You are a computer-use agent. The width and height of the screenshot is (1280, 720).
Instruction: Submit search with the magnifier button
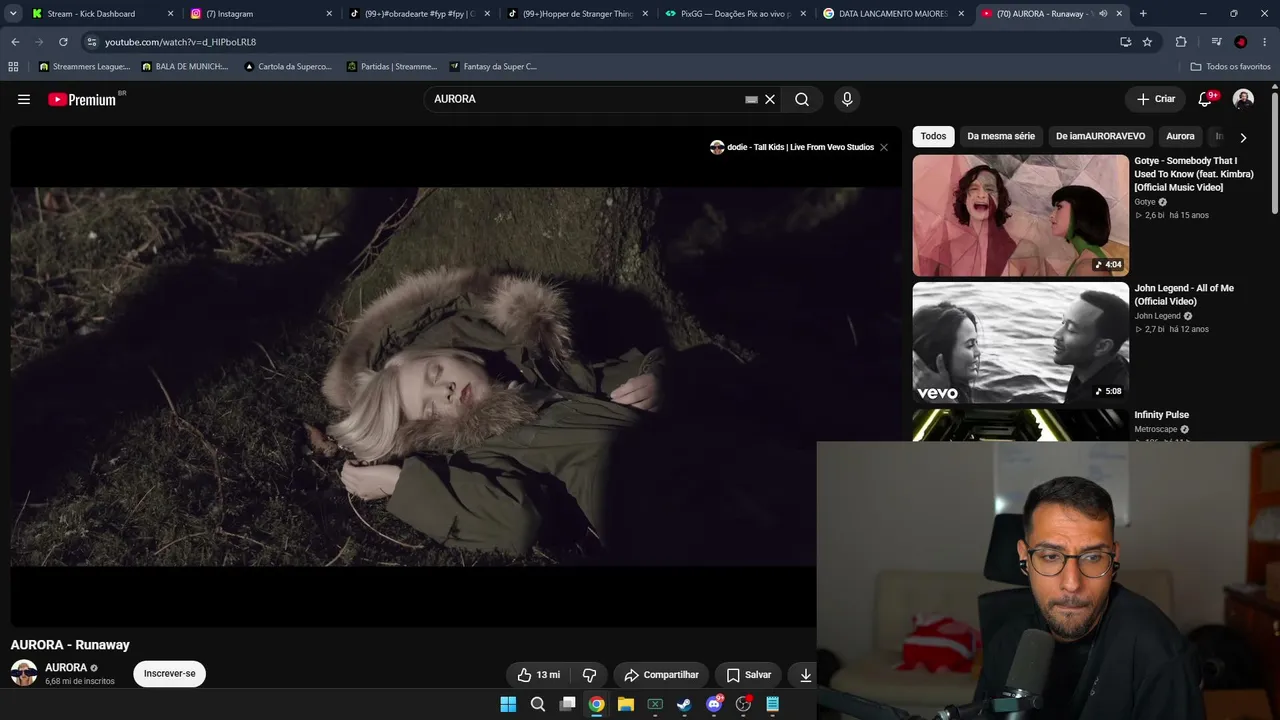click(x=802, y=99)
